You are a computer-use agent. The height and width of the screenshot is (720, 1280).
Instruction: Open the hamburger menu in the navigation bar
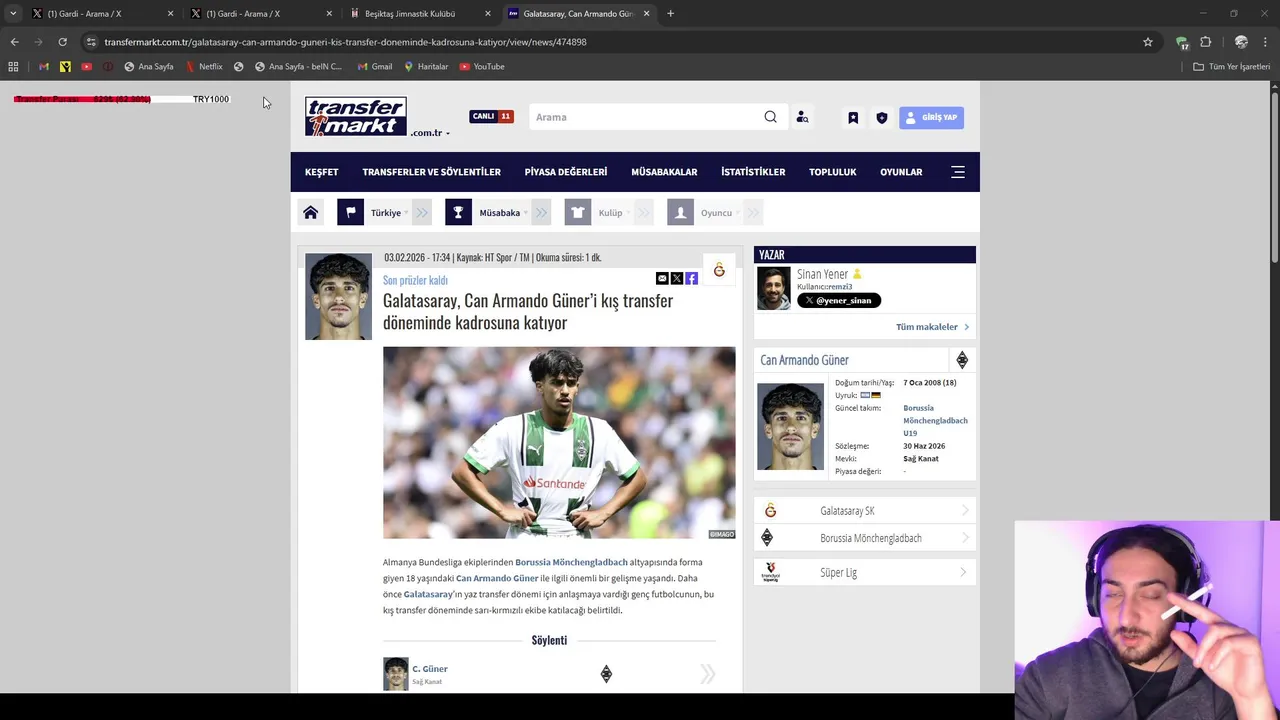(958, 172)
